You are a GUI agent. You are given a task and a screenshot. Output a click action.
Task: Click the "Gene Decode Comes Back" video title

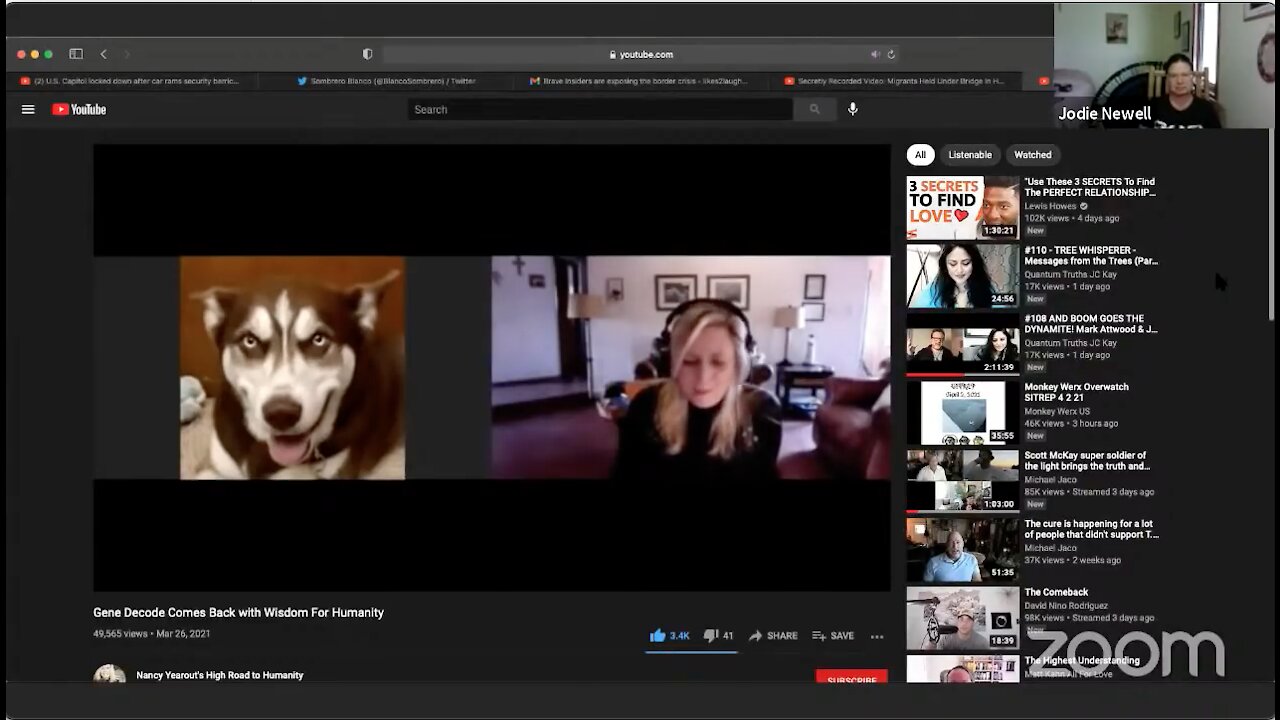(238, 613)
